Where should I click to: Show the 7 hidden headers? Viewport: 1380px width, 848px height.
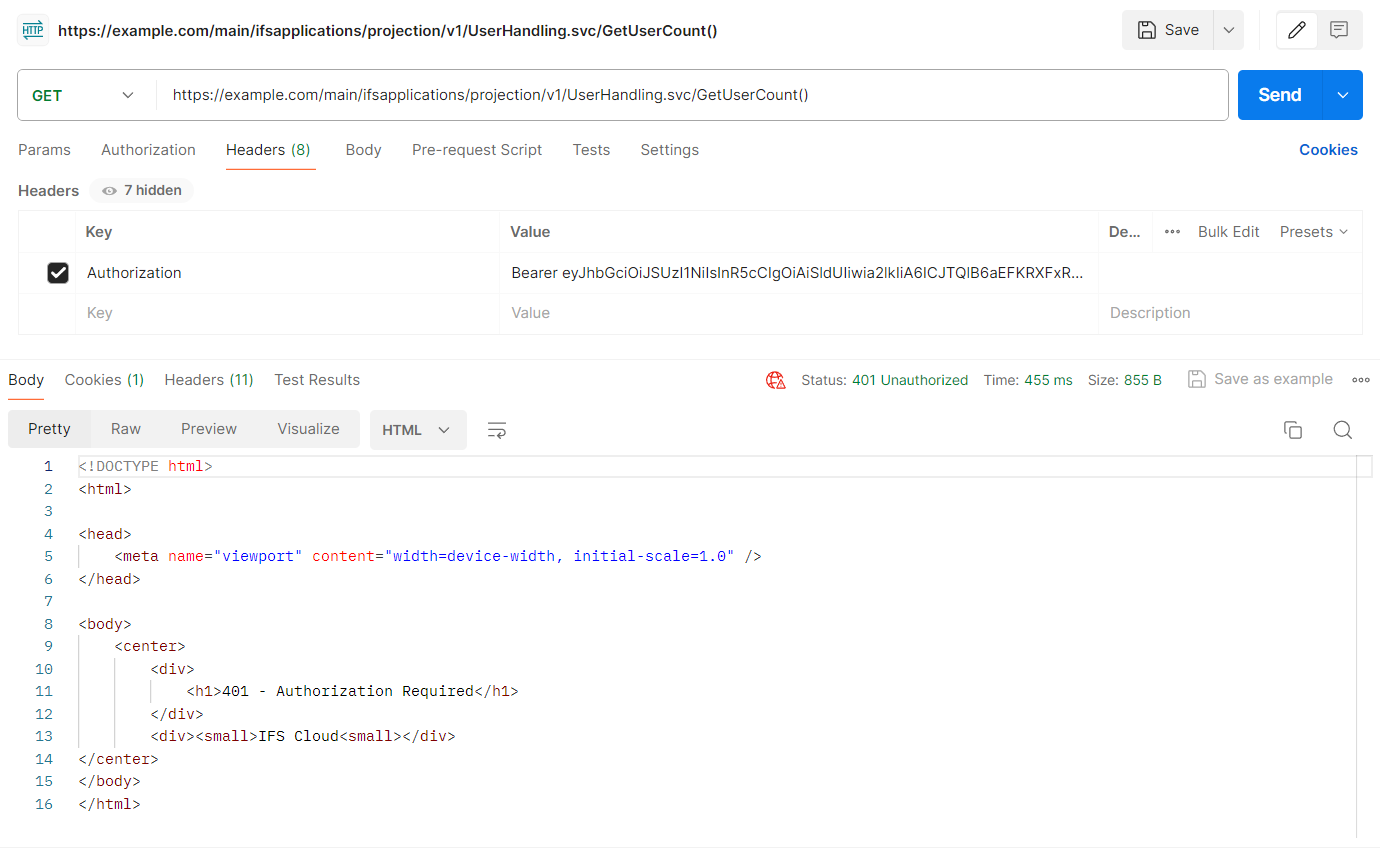pos(141,190)
